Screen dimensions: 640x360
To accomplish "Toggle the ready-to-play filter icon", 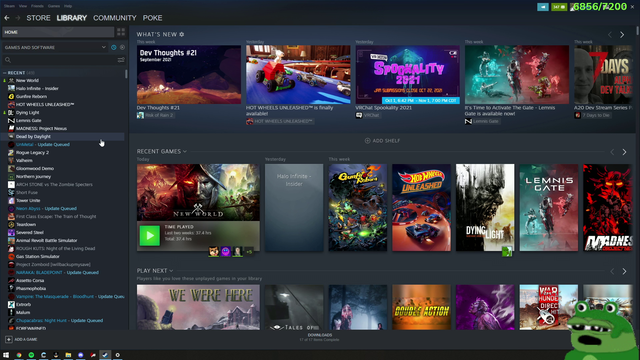I will coord(122,47).
